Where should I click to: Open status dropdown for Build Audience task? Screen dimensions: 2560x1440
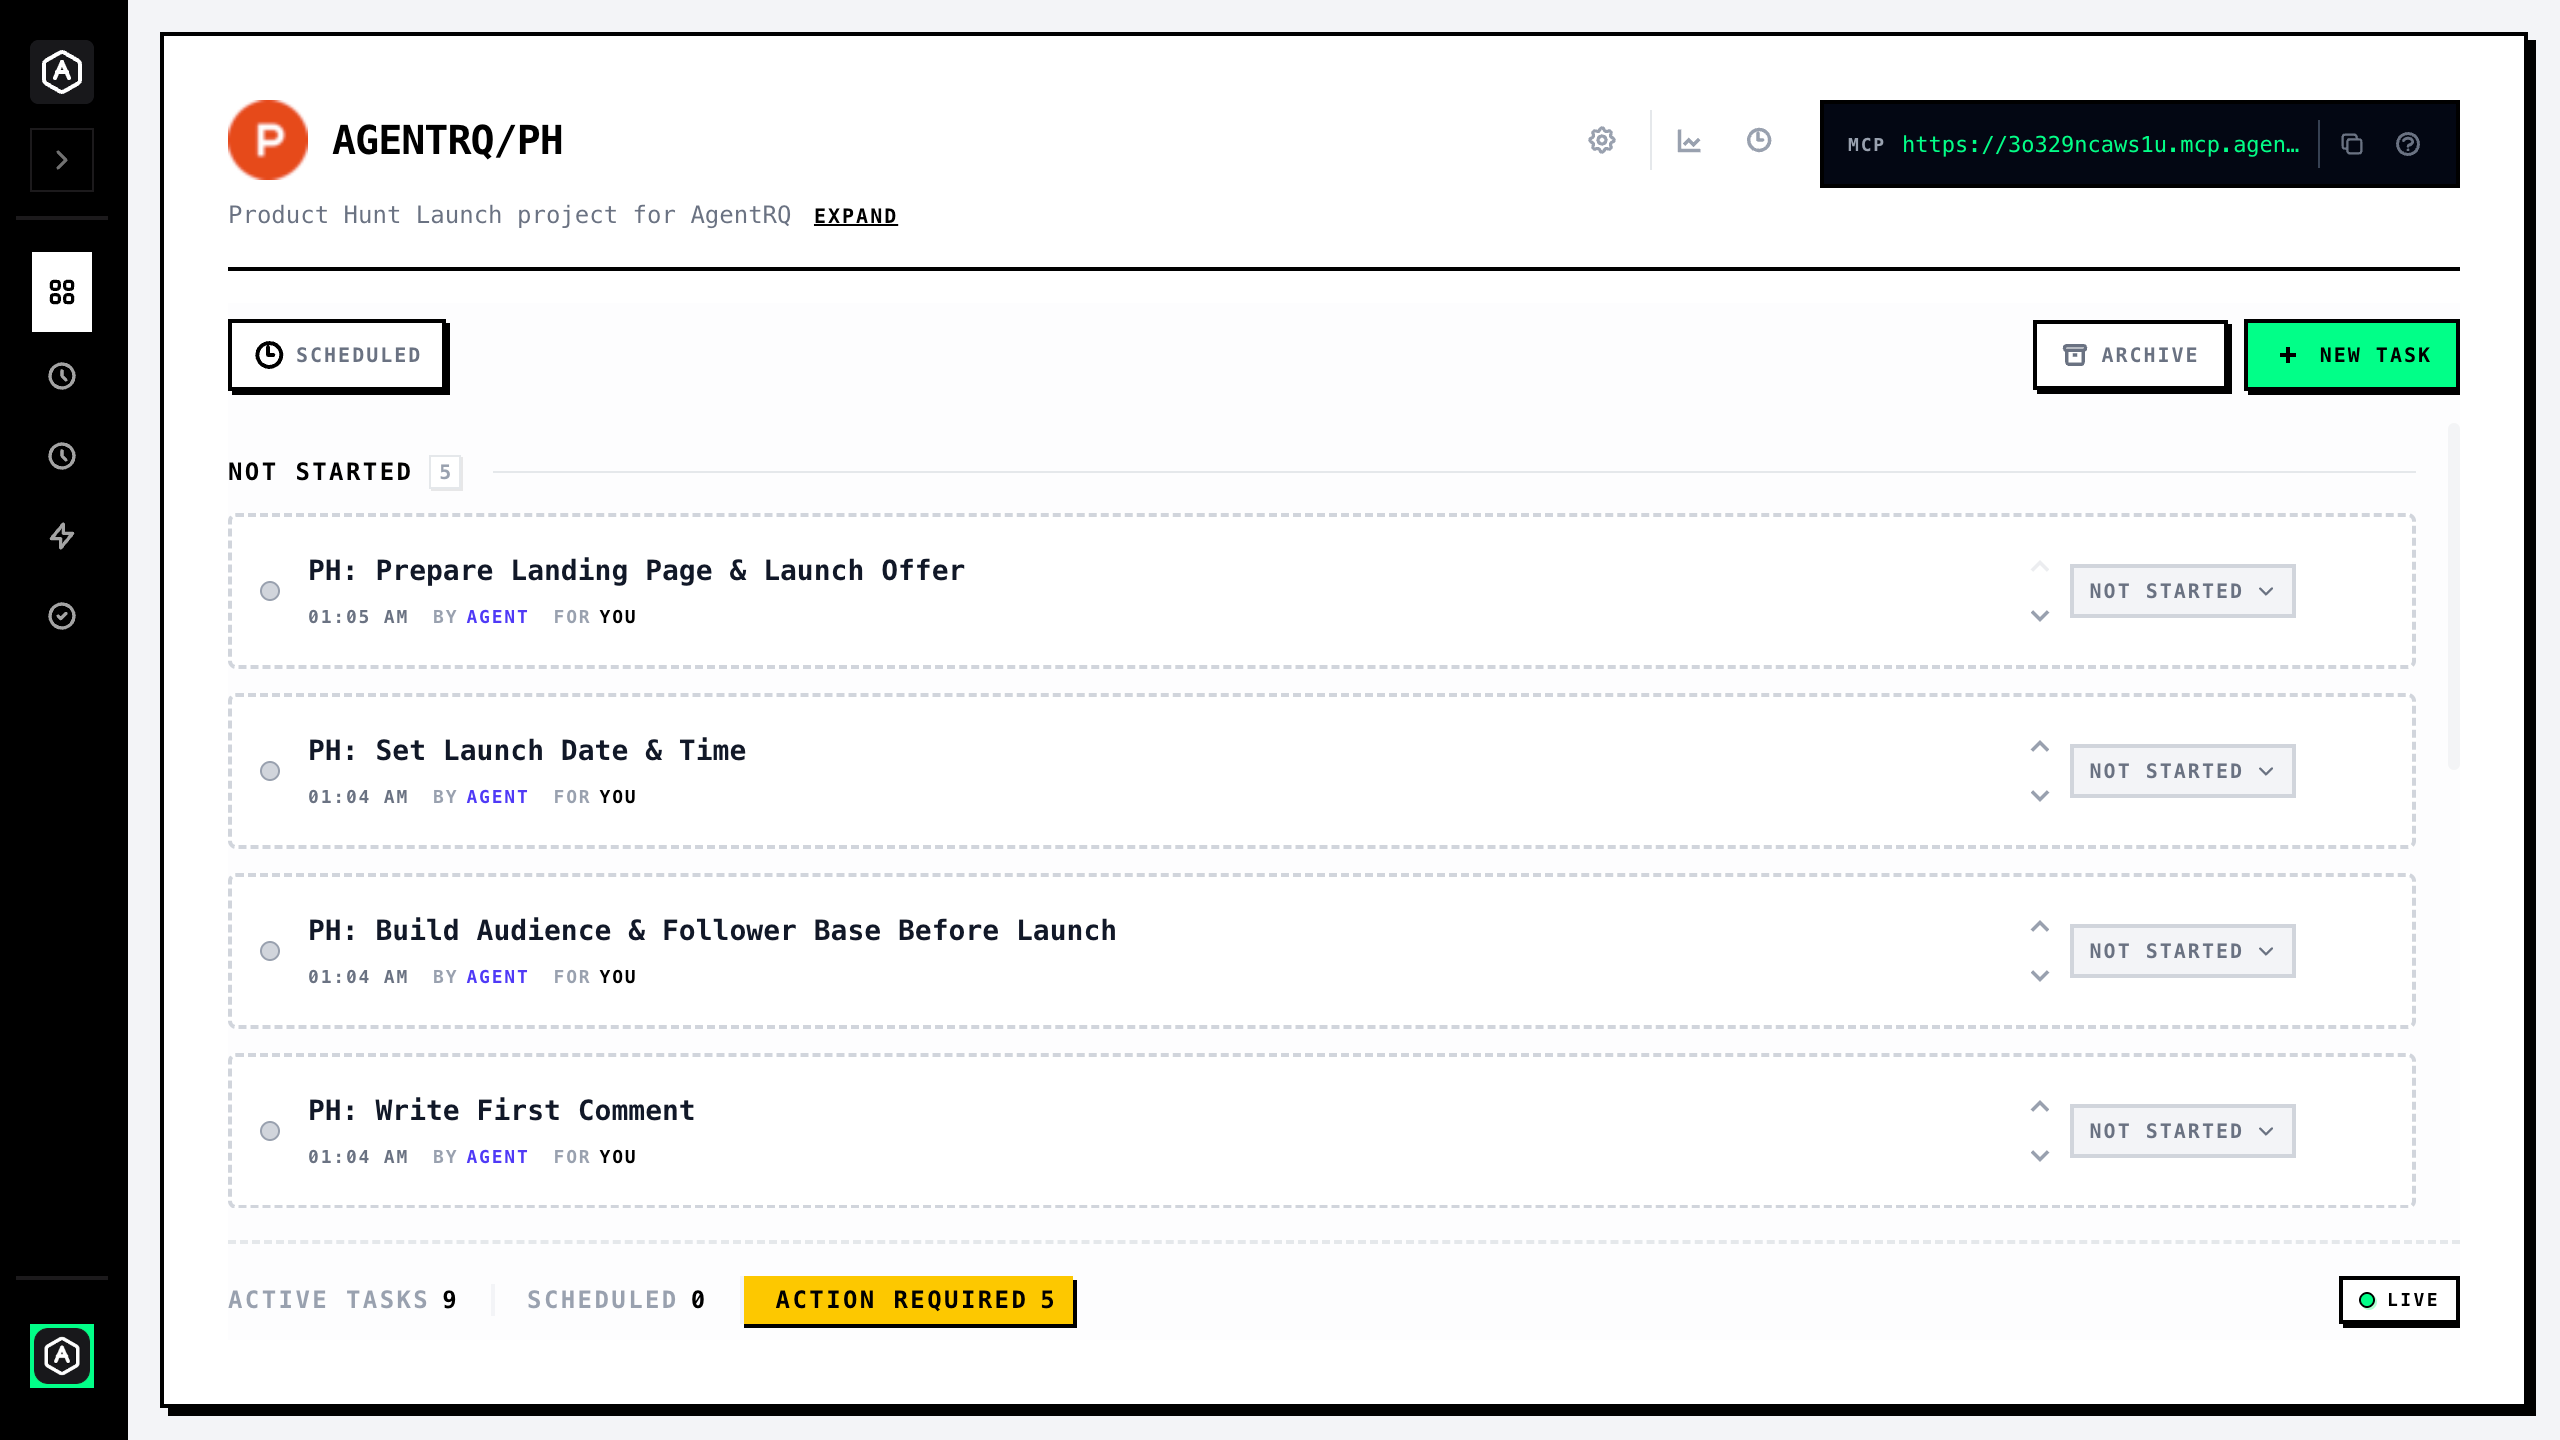click(x=2182, y=951)
